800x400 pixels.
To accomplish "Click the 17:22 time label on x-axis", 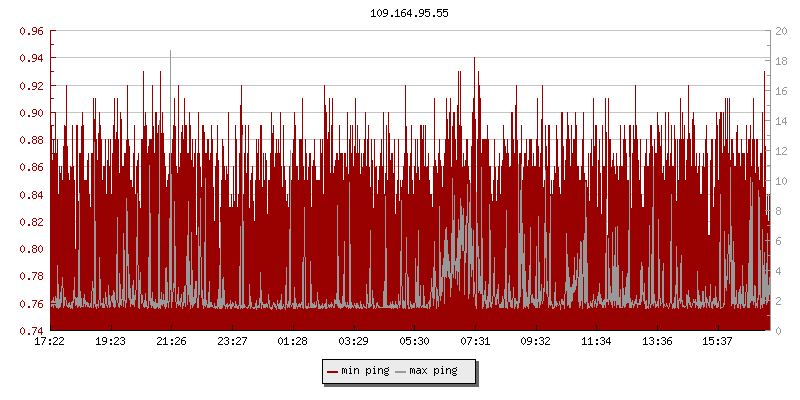I will (x=50, y=341).
